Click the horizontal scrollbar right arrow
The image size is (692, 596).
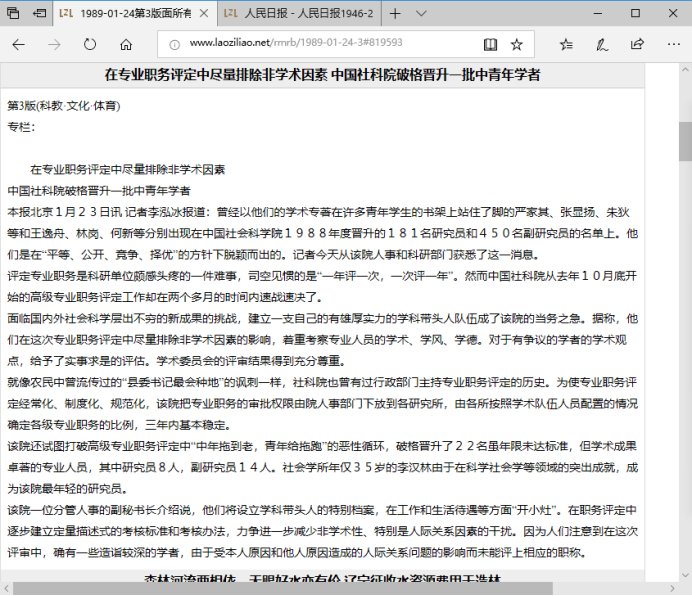672,588
